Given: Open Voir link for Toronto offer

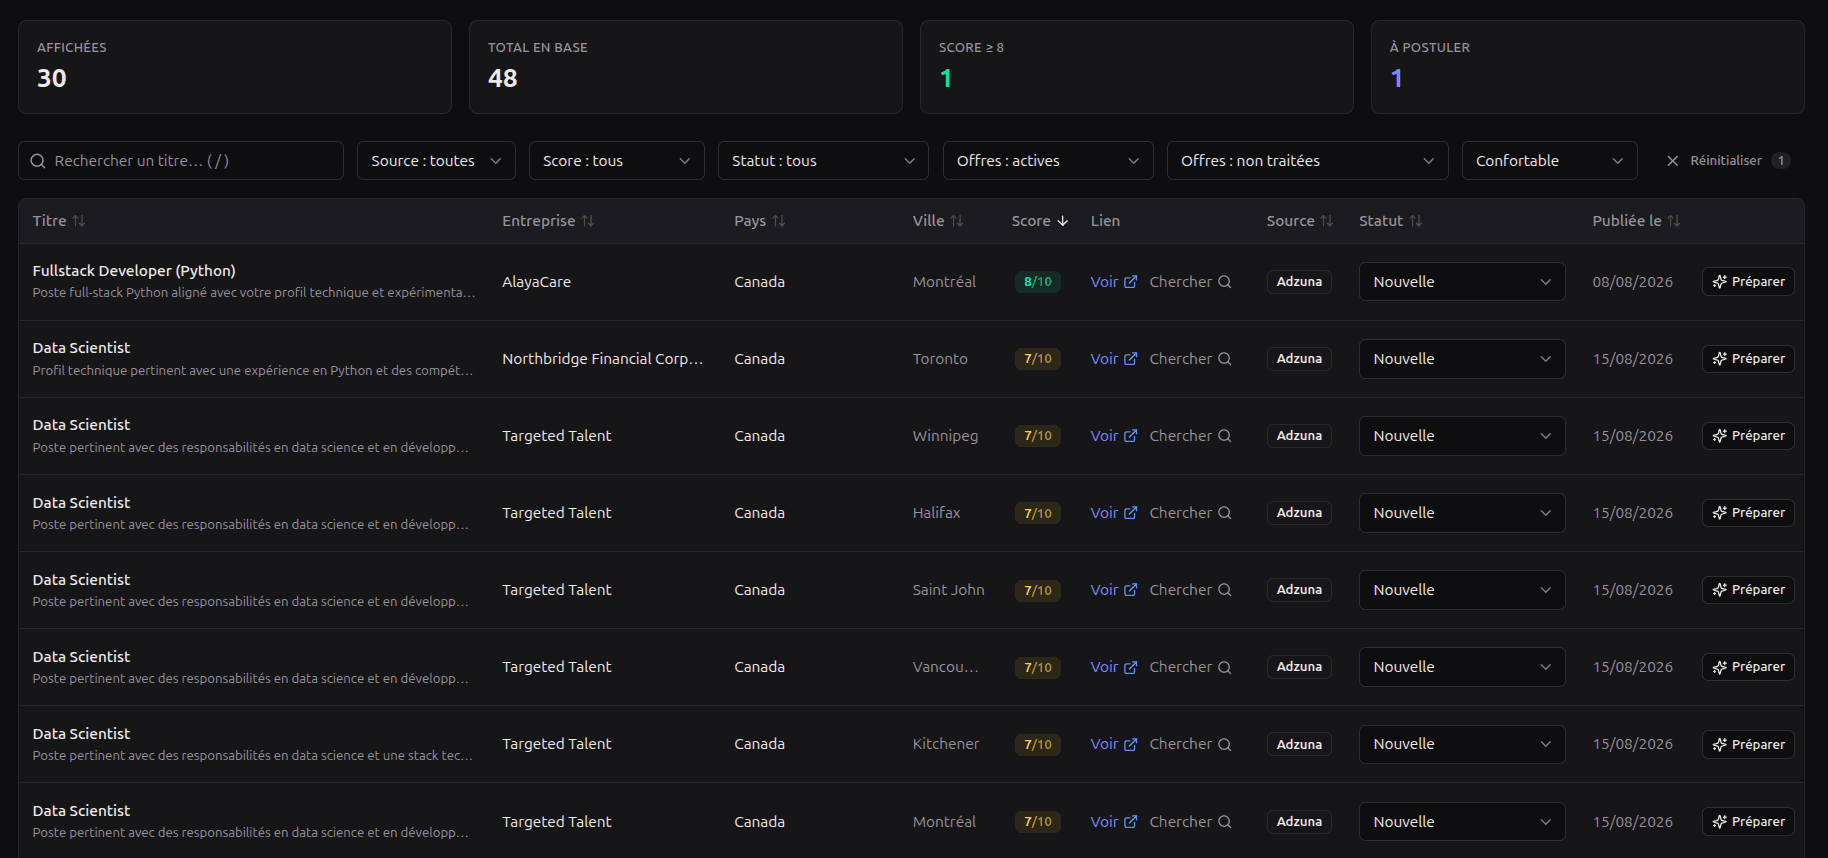Looking at the screenshot, I should click(x=1113, y=359).
